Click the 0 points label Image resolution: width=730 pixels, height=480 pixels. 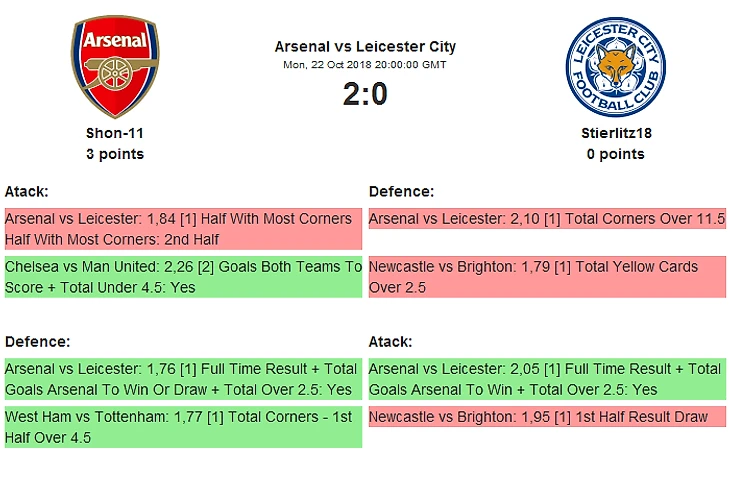click(615, 154)
